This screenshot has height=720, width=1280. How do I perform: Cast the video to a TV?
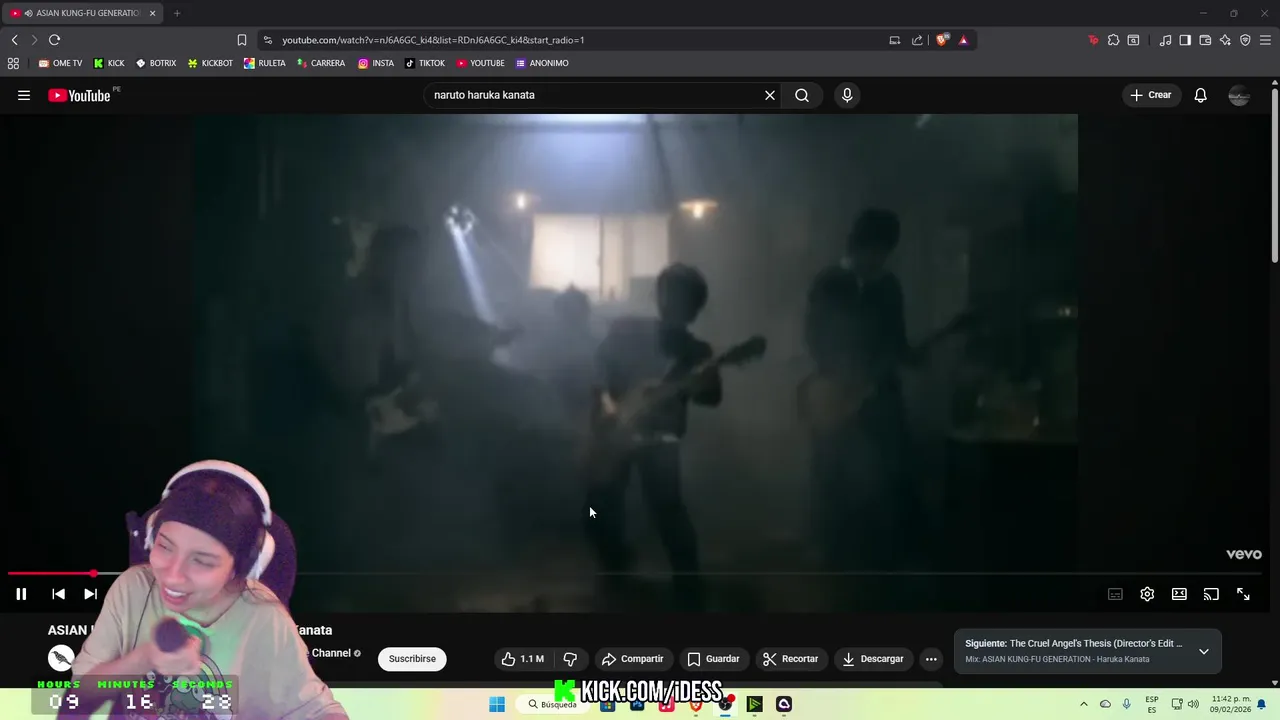[1211, 594]
